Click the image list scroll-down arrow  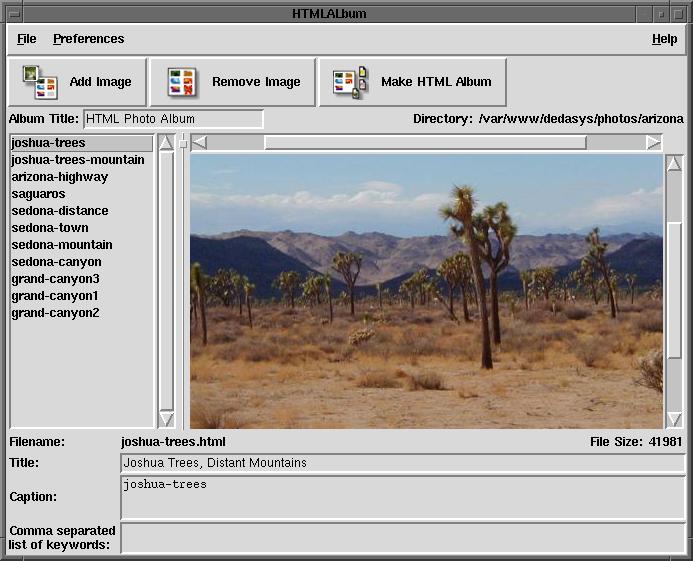pos(166,419)
